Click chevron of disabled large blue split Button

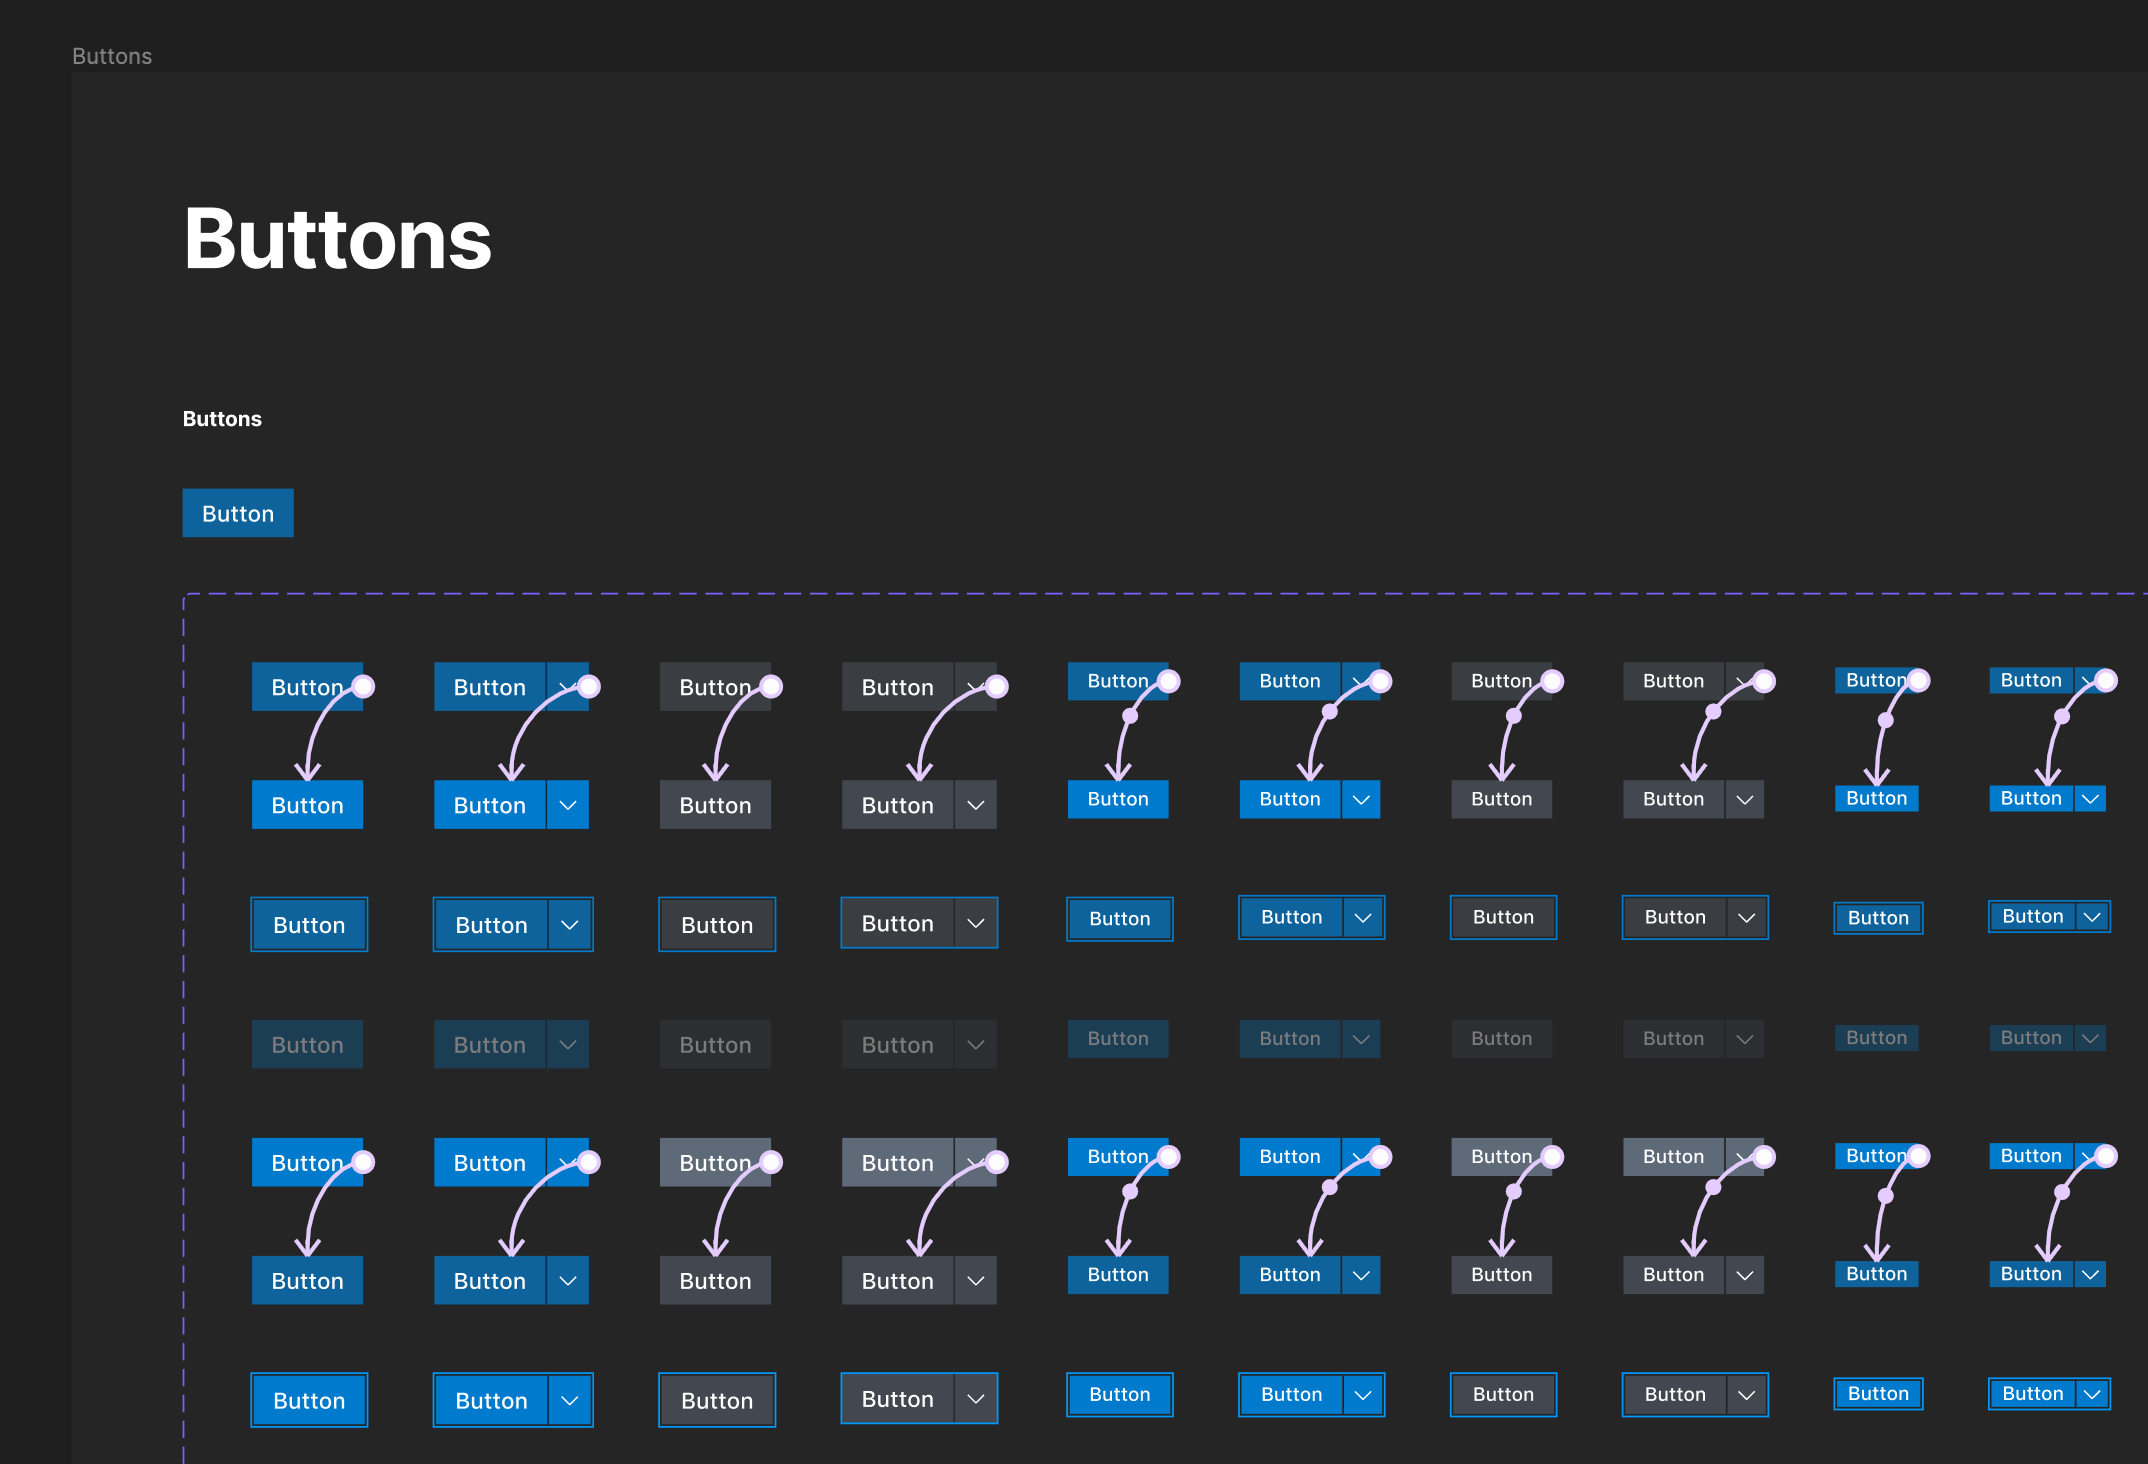point(567,1045)
